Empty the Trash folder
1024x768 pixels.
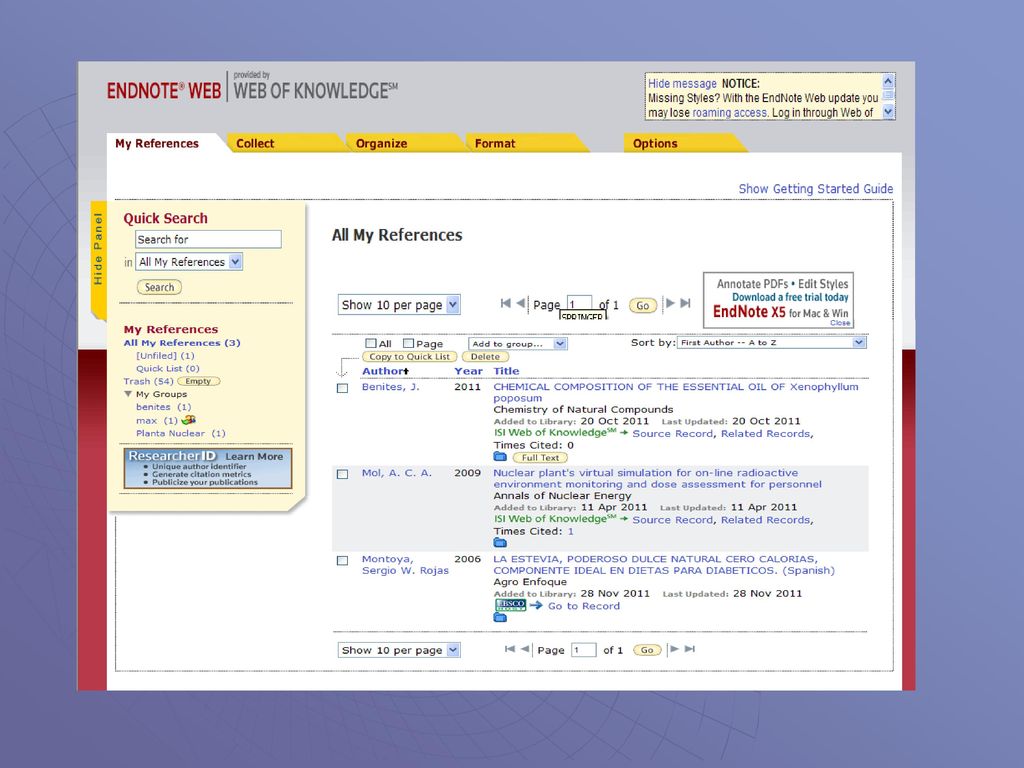pyautogui.click(x=199, y=381)
